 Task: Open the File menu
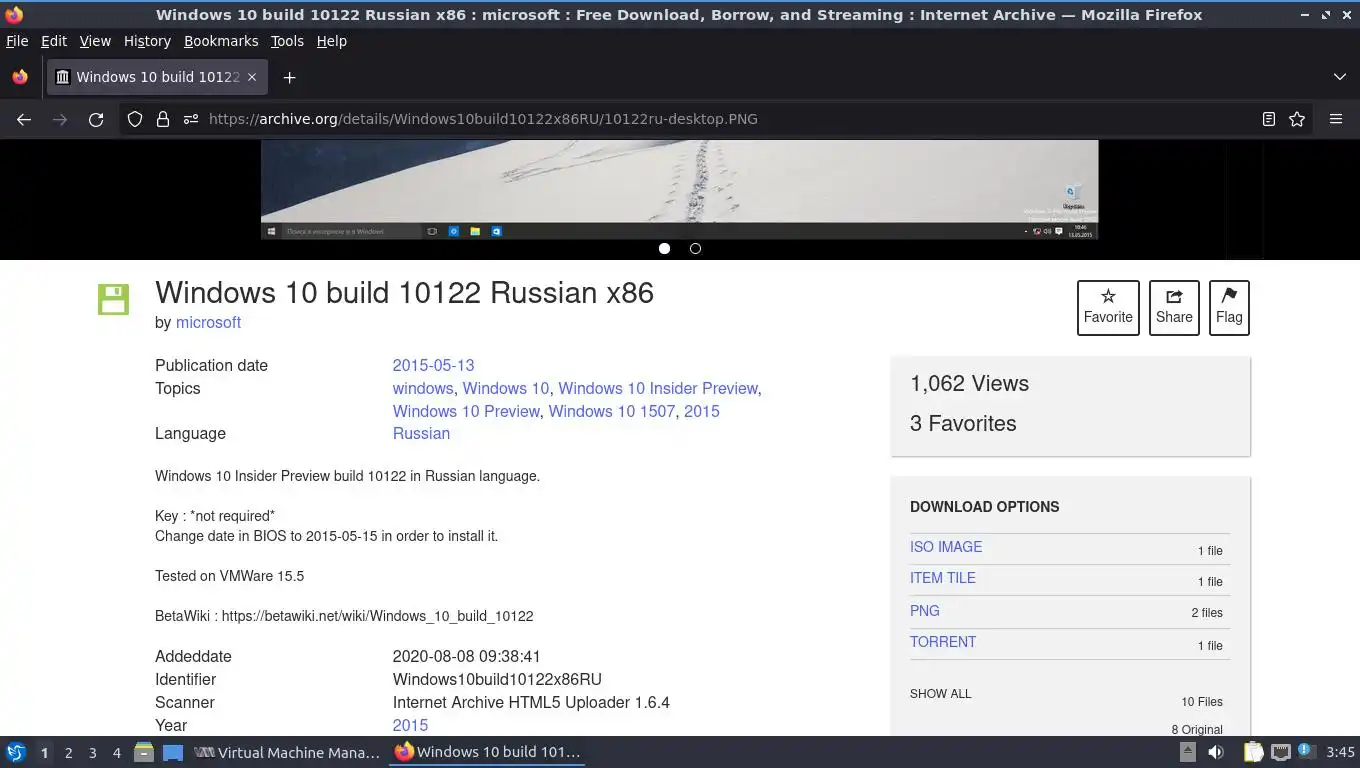[x=17, y=41]
